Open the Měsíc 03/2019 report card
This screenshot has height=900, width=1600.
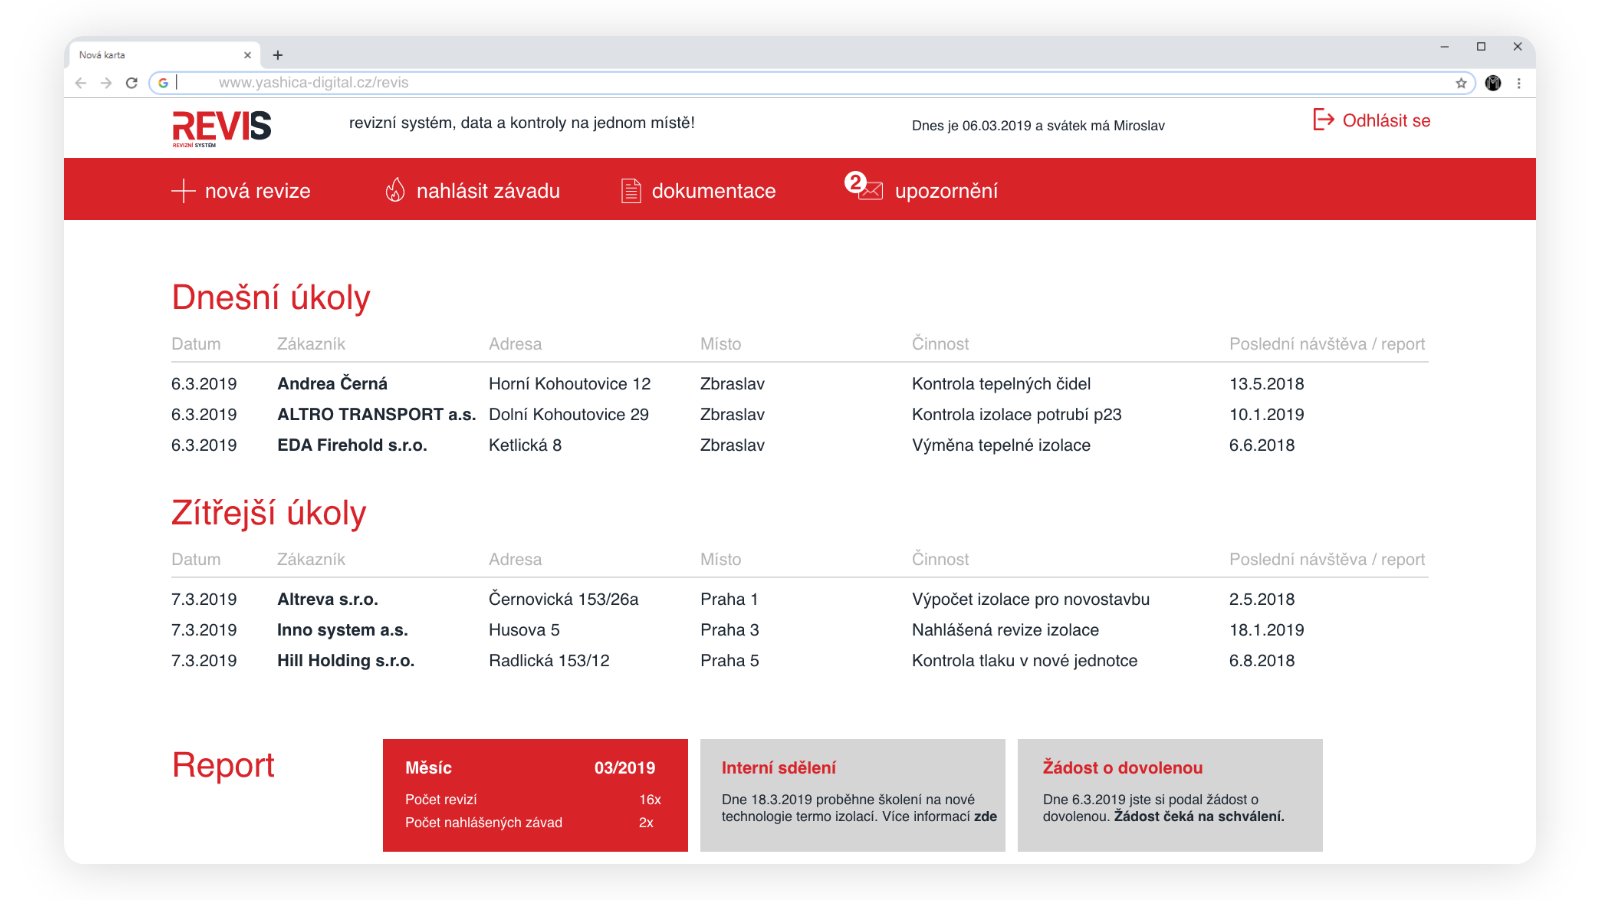point(535,795)
